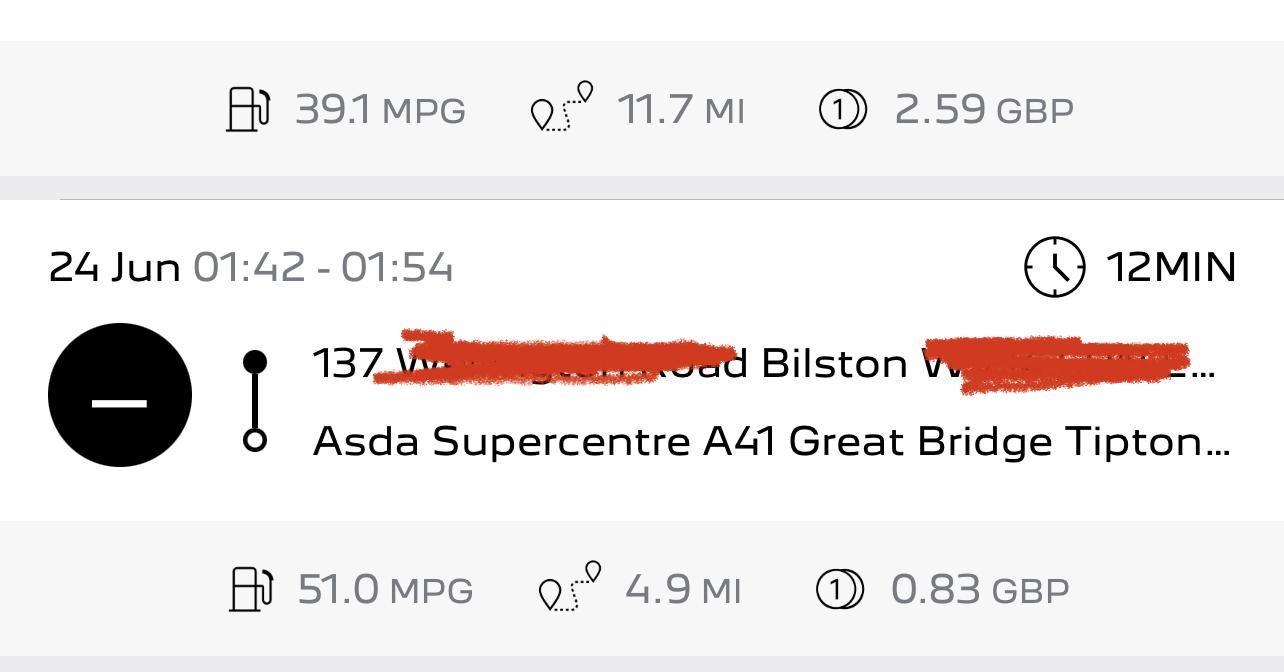Click the 2.59 GBP trip cost value
Screen dimensions: 1284x672
(x=984, y=110)
